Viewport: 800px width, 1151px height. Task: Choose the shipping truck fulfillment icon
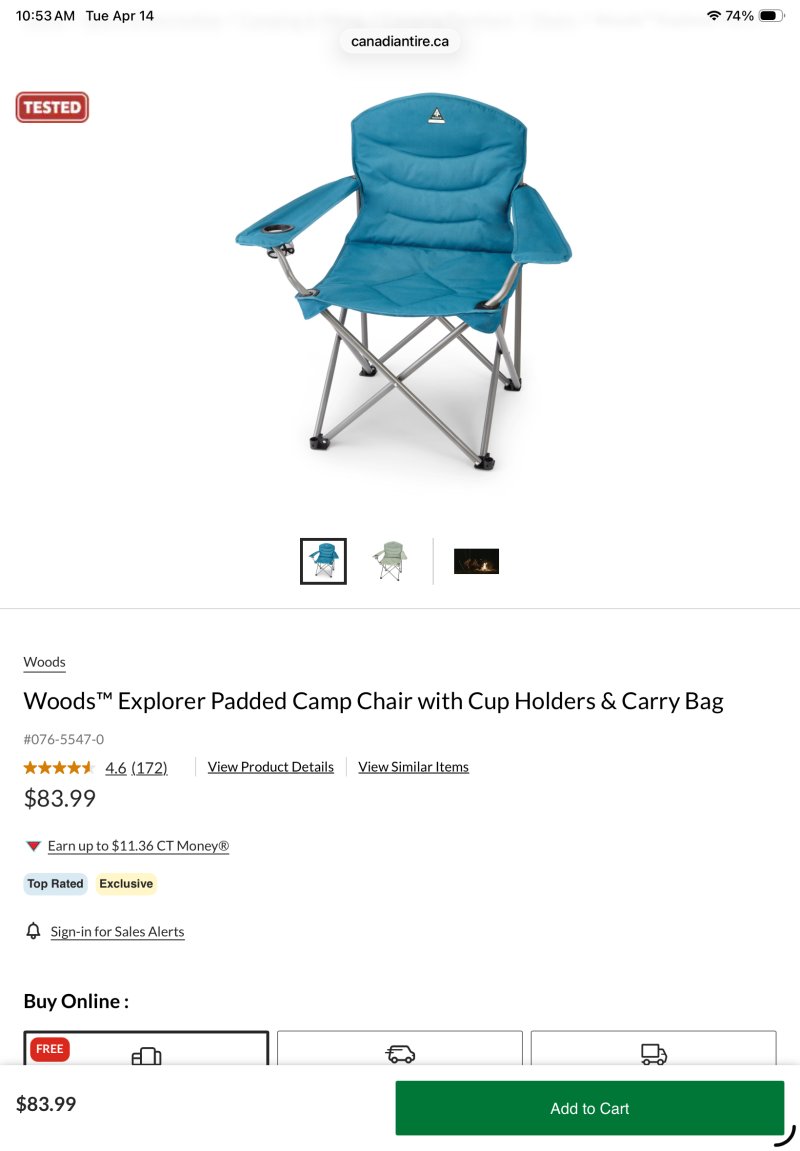point(653,1054)
